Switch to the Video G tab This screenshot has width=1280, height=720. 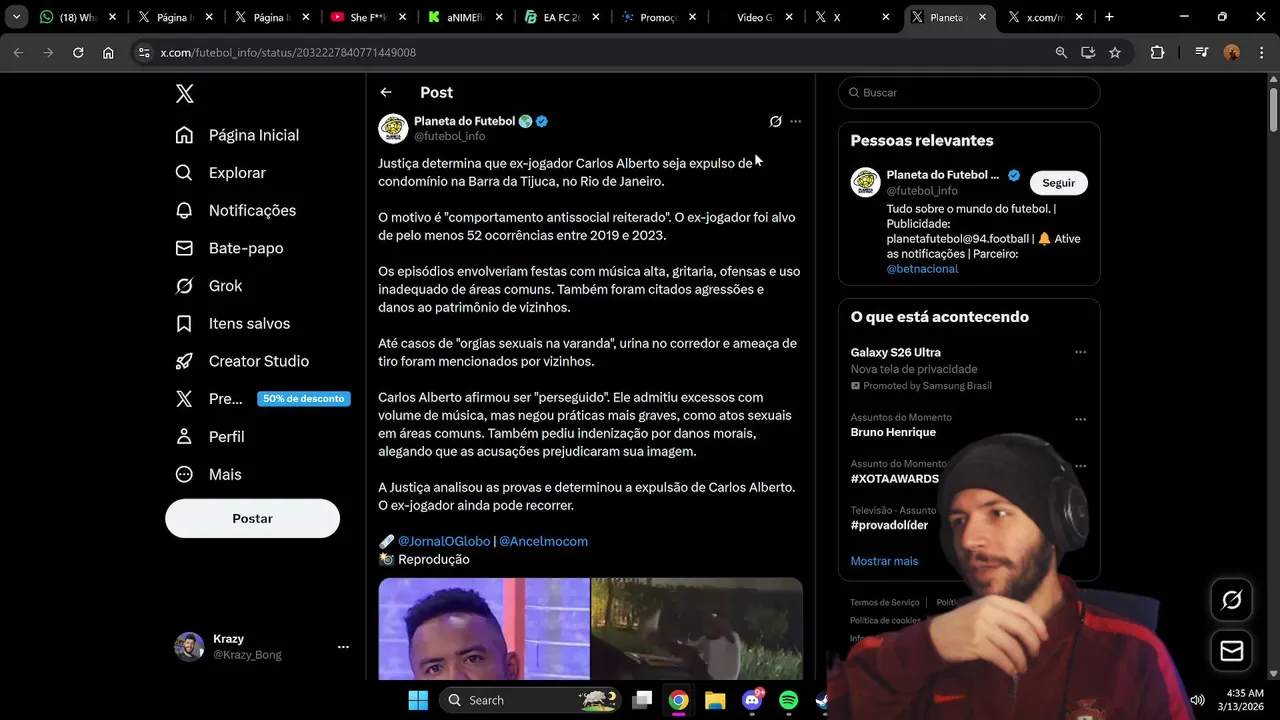(x=753, y=17)
